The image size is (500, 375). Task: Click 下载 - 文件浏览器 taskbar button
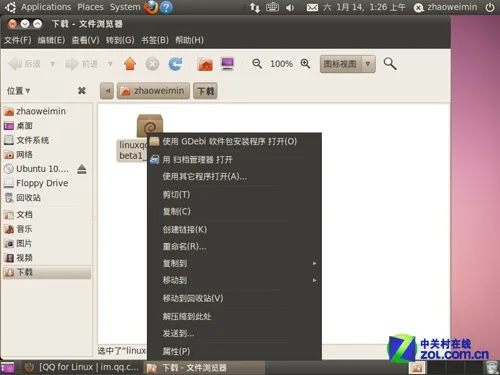[205, 368]
